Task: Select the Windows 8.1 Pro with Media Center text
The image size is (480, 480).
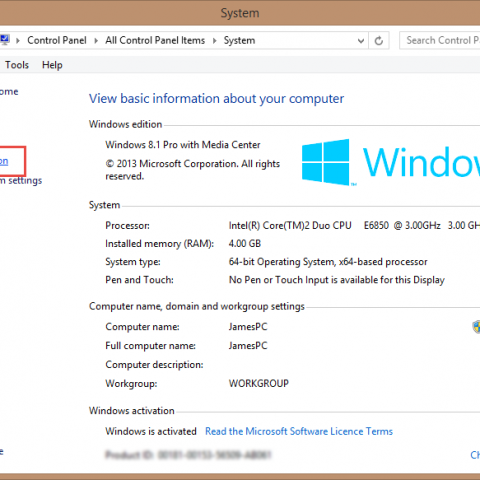Action: click(183, 145)
